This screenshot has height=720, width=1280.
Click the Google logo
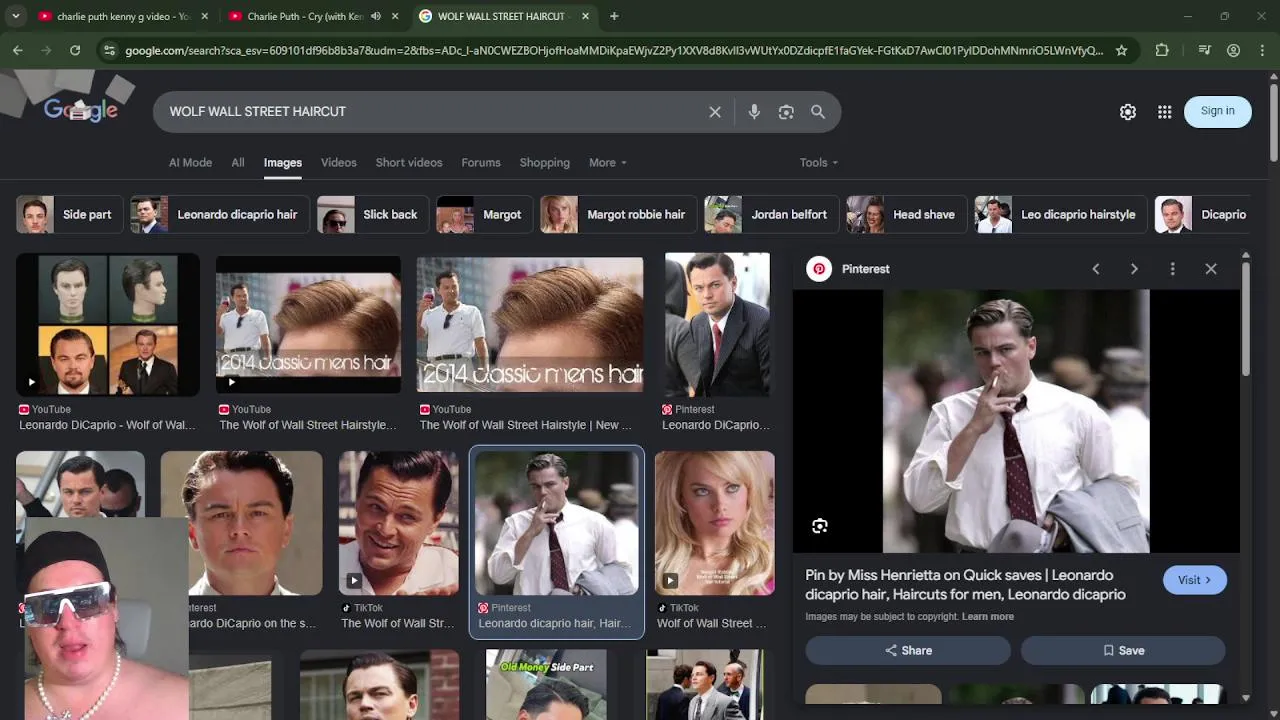(x=81, y=111)
